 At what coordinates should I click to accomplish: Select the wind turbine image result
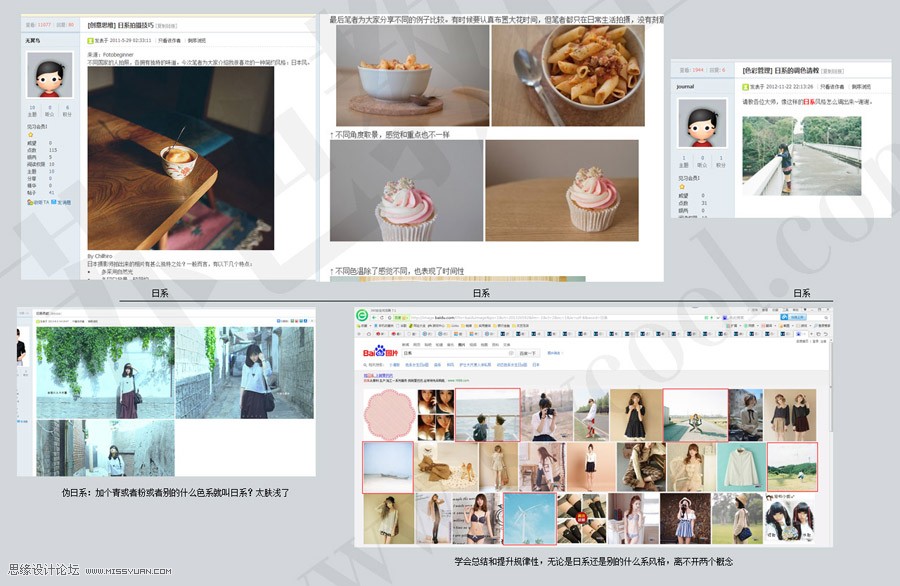click(528, 518)
